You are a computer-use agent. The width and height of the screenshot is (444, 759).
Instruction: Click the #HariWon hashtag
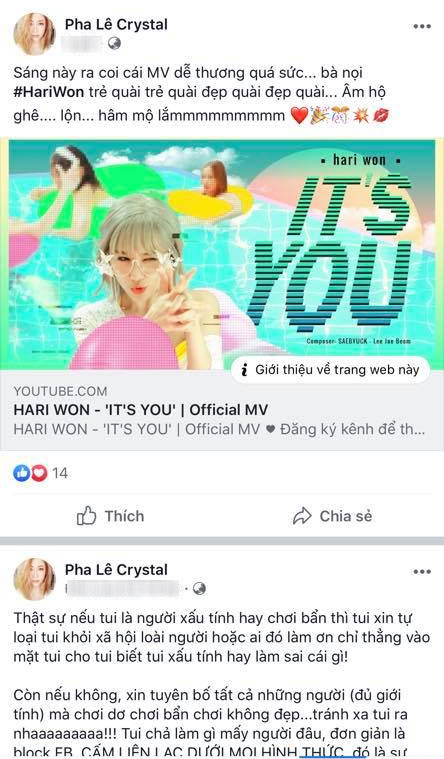[48, 92]
